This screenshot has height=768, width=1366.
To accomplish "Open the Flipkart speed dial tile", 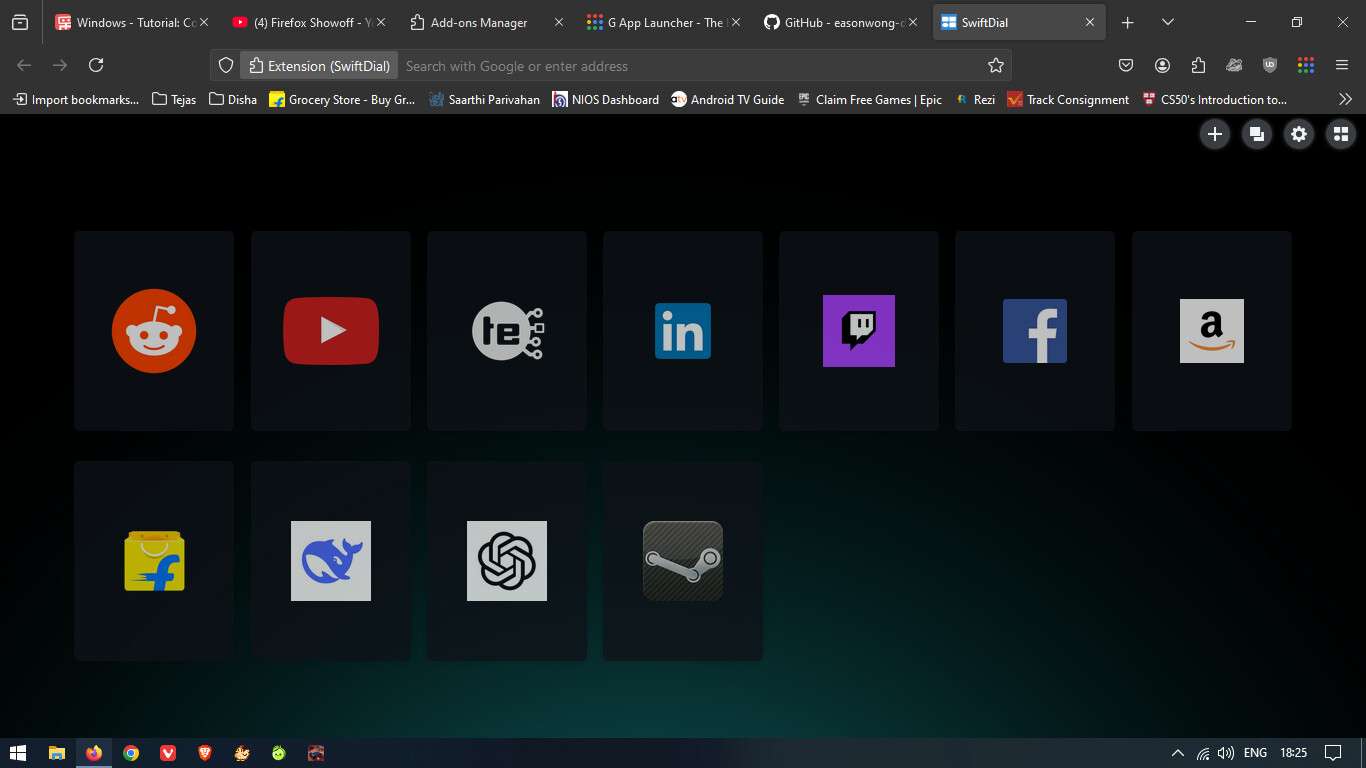I will (154, 561).
